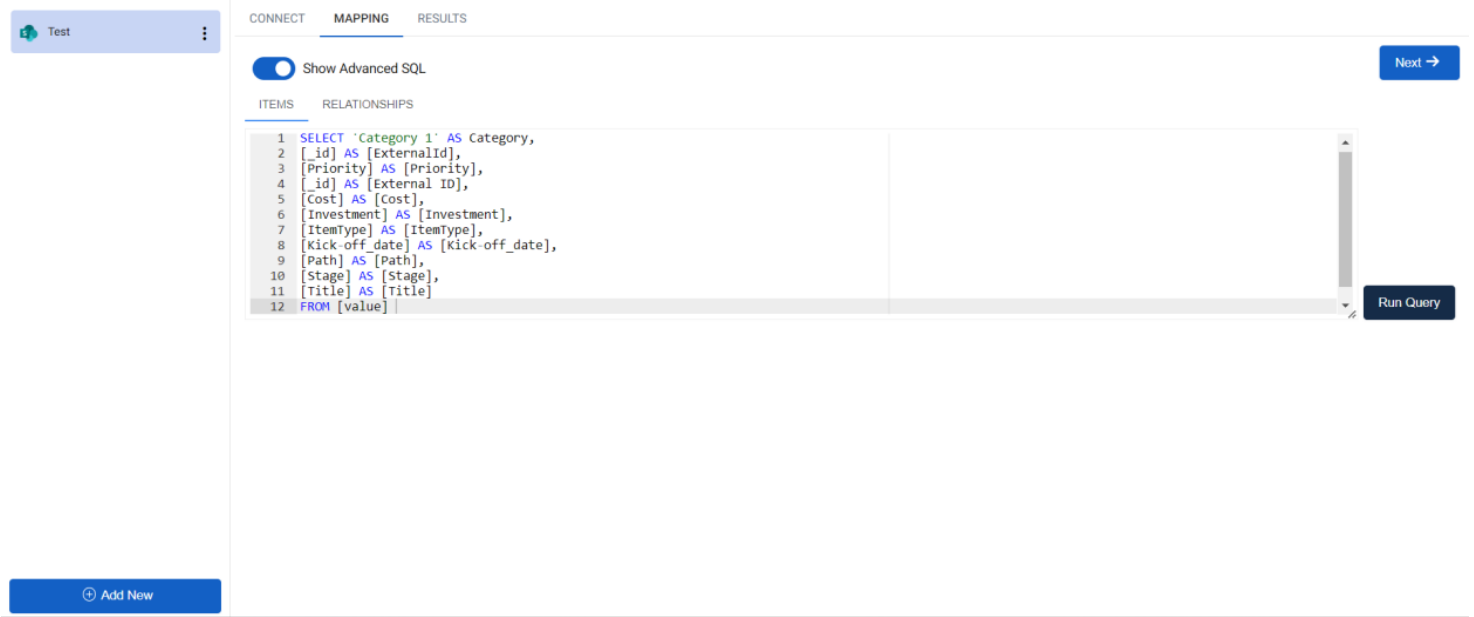The image size is (1474, 617).
Task: Select the Test connection in the sidebar
Action: pos(100,31)
